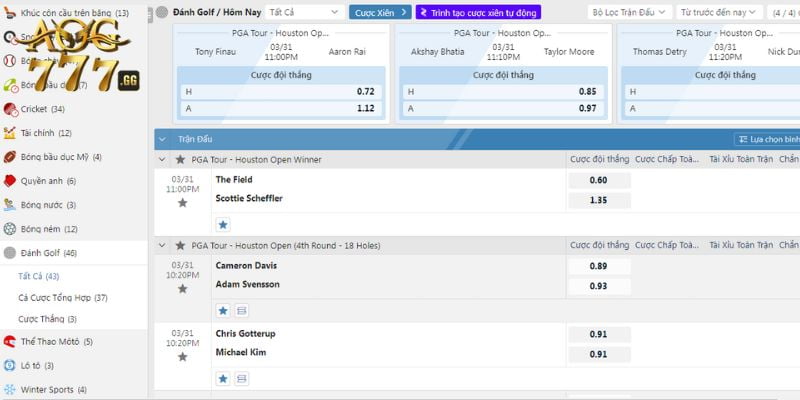800x400 pixels.
Task: Click the Cược Xiên button
Action: point(379,12)
